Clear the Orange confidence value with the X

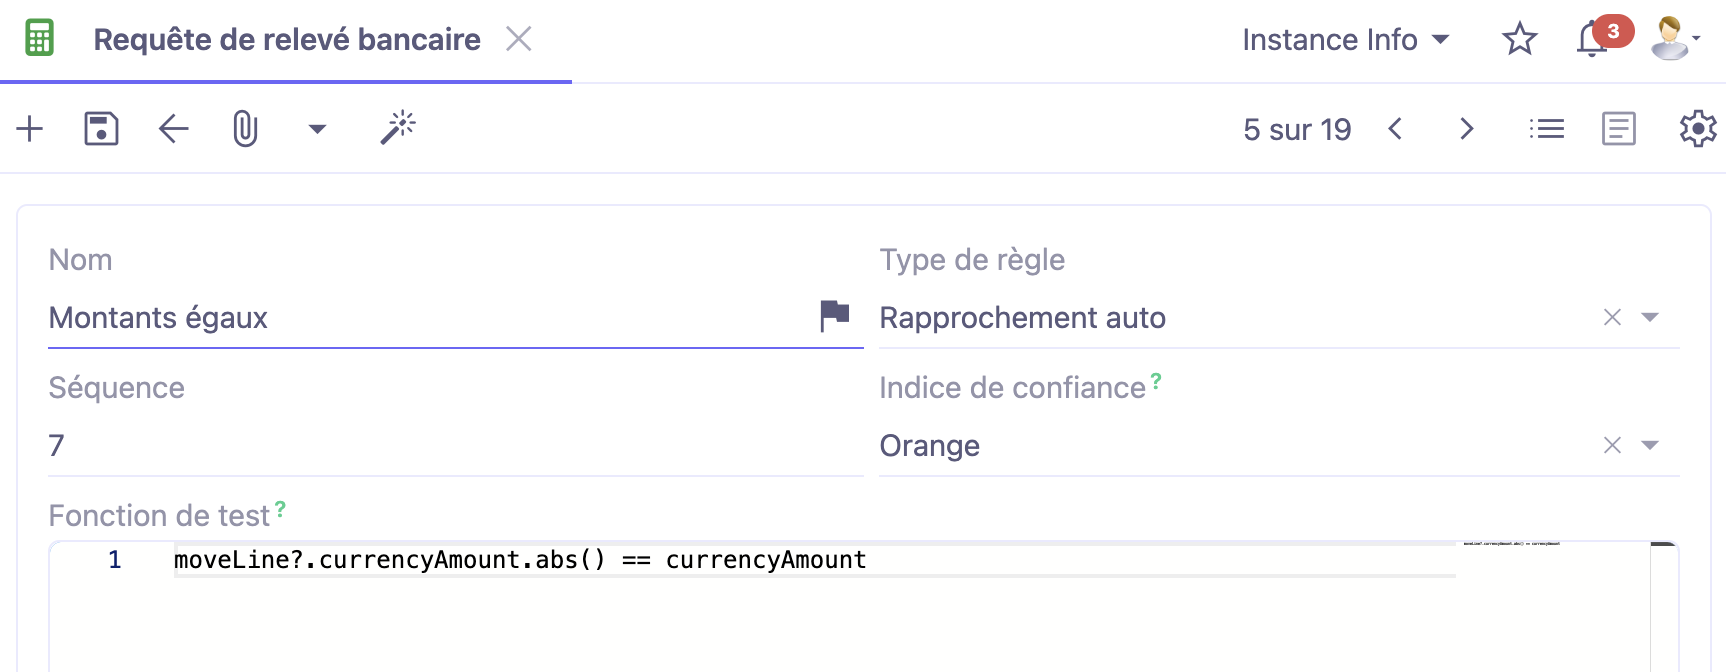[1612, 445]
